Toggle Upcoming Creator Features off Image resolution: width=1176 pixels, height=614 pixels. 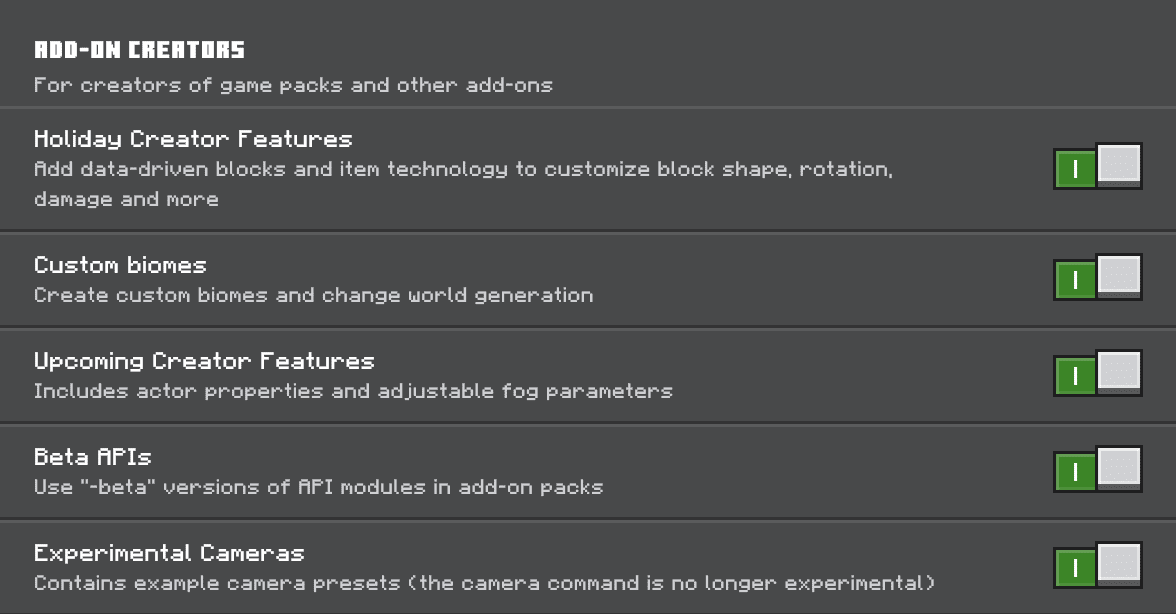[x=1097, y=373]
